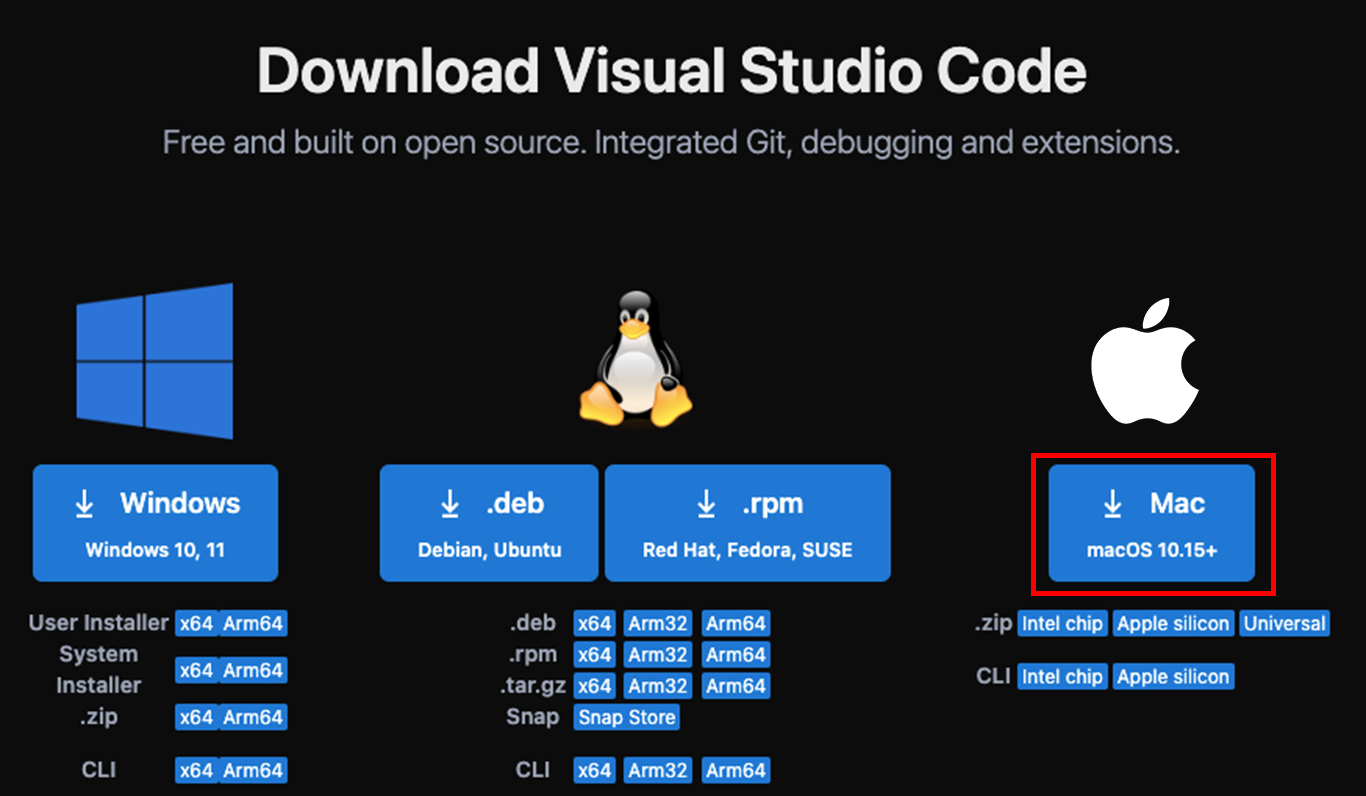Get Linux .tar.gz Arm64 archive

tap(736, 686)
